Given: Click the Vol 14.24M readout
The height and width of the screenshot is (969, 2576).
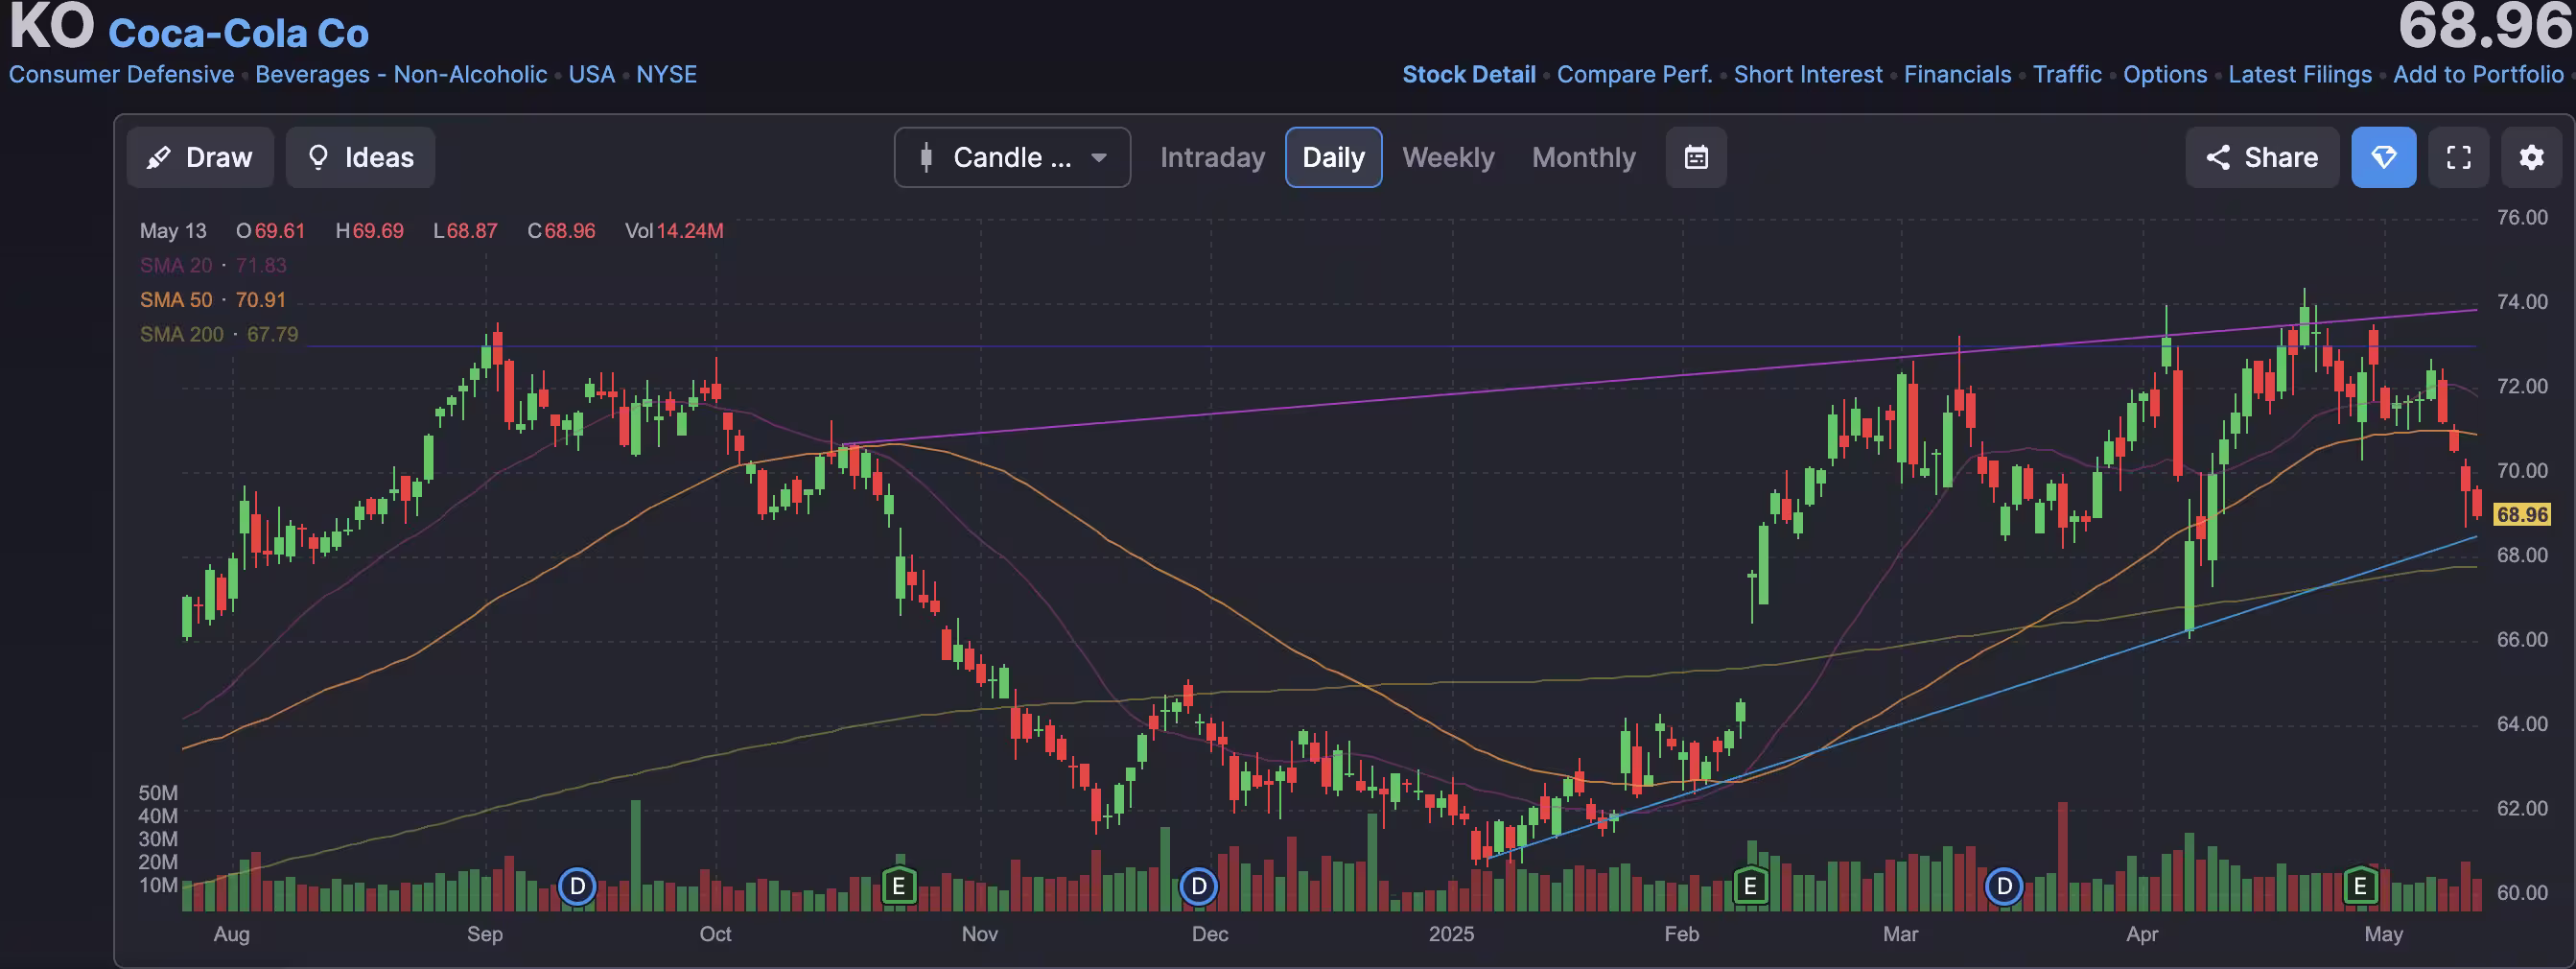Looking at the screenshot, I should (674, 231).
